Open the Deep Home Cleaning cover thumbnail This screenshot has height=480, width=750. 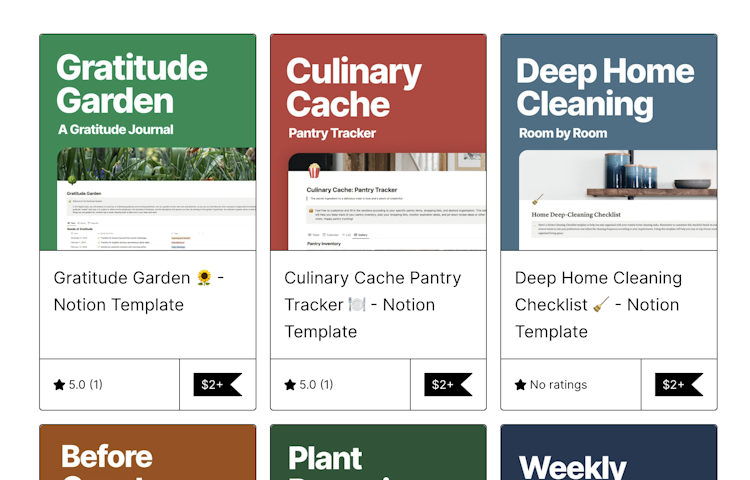tap(609, 142)
